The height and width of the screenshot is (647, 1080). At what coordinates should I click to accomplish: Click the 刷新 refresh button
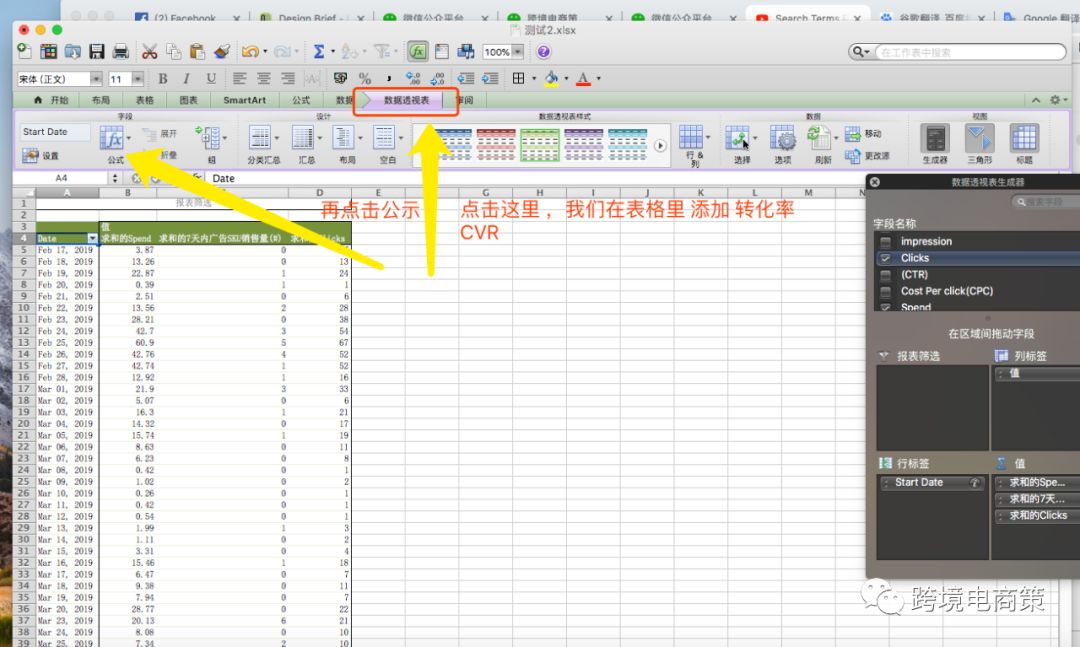(821, 145)
